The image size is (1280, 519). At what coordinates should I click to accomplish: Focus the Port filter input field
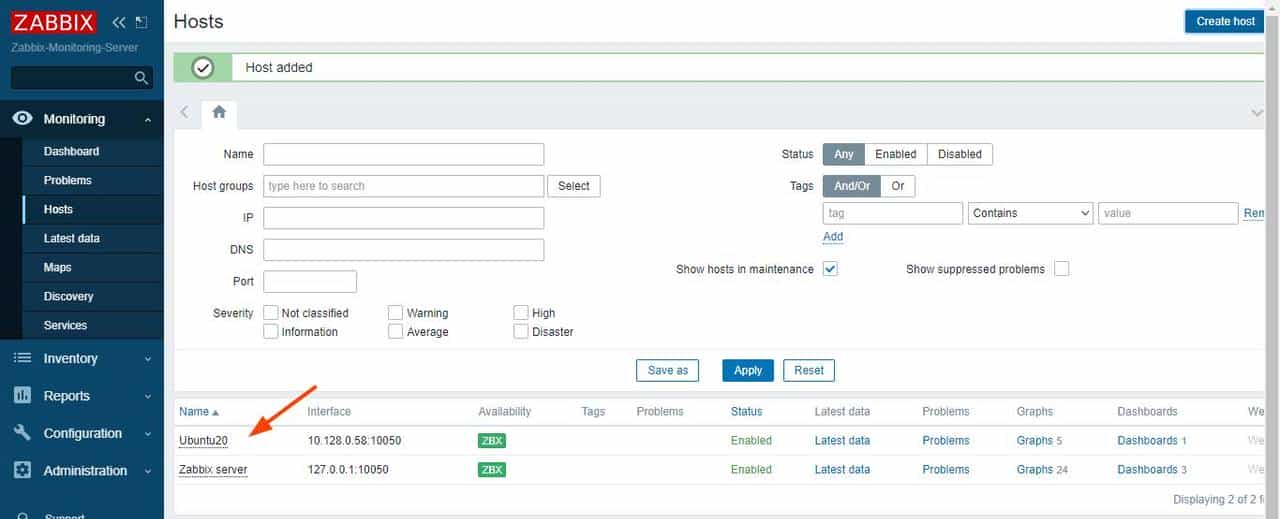310,282
